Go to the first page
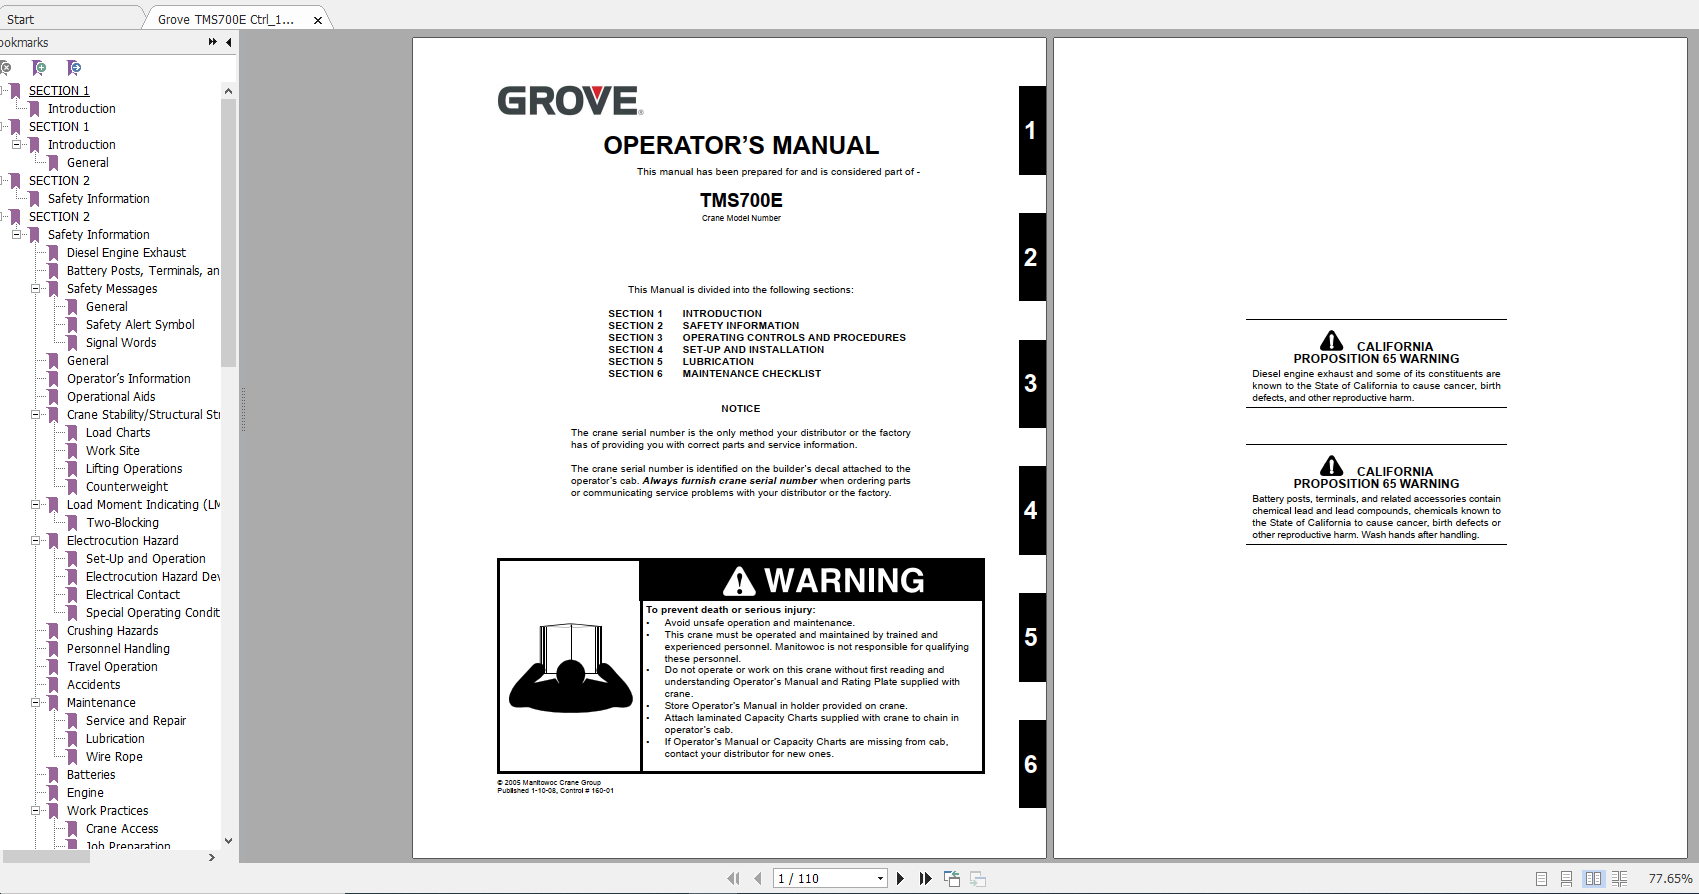 (733, 878)
